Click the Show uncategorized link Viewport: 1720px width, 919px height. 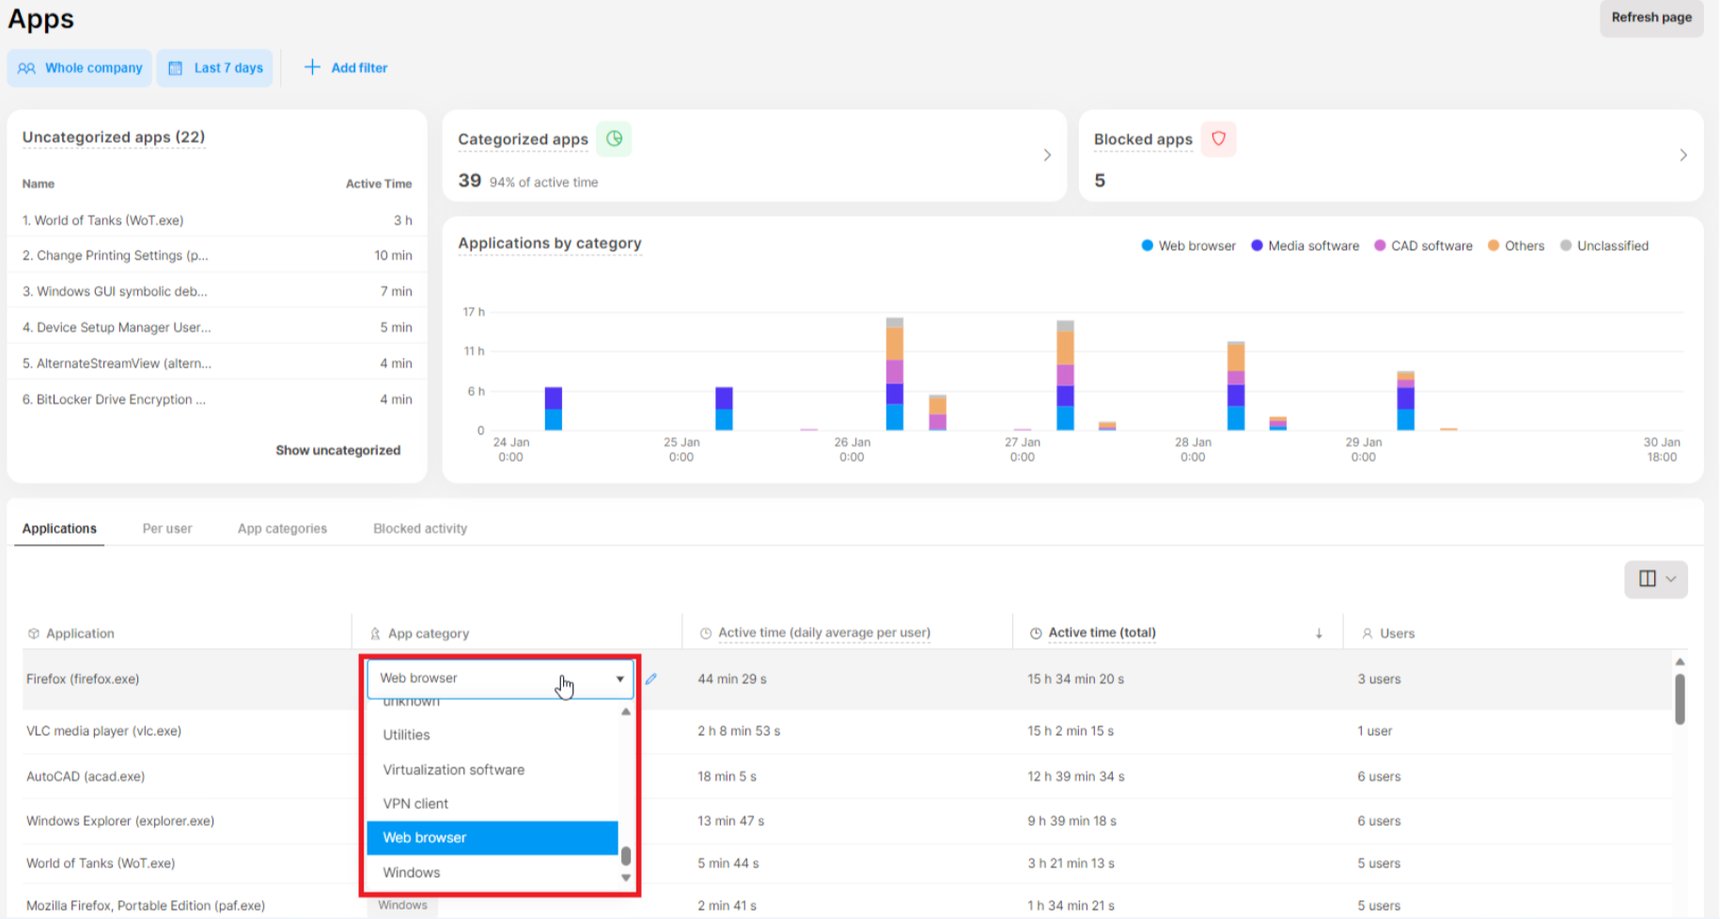click(x=338, y=450)
